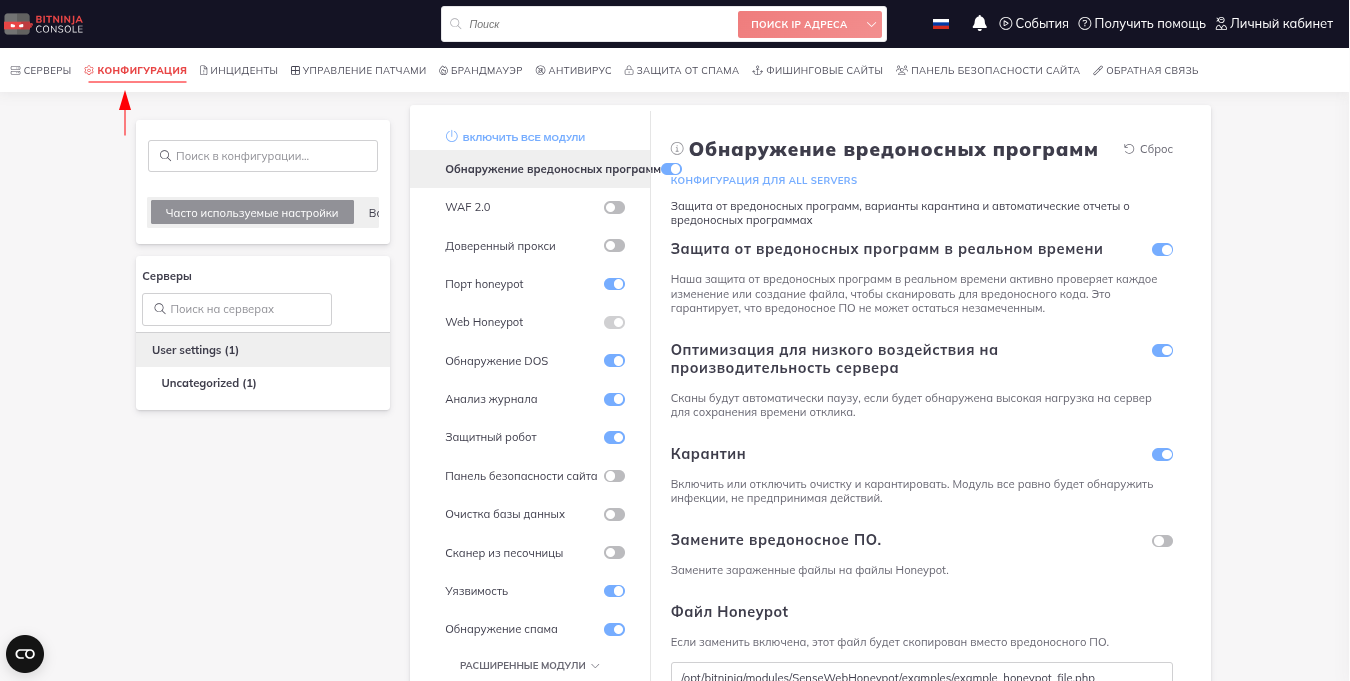Click the BitNinja Console logo
The height and width of the screenshot is (681, 1350).
(x=44, y=23)
